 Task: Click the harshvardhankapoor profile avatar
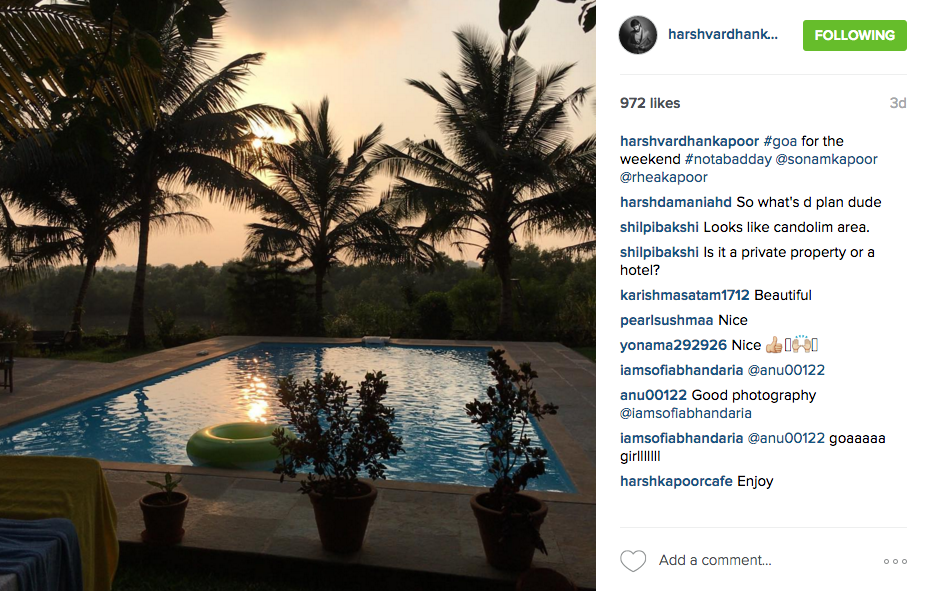(x=638, y=35)
